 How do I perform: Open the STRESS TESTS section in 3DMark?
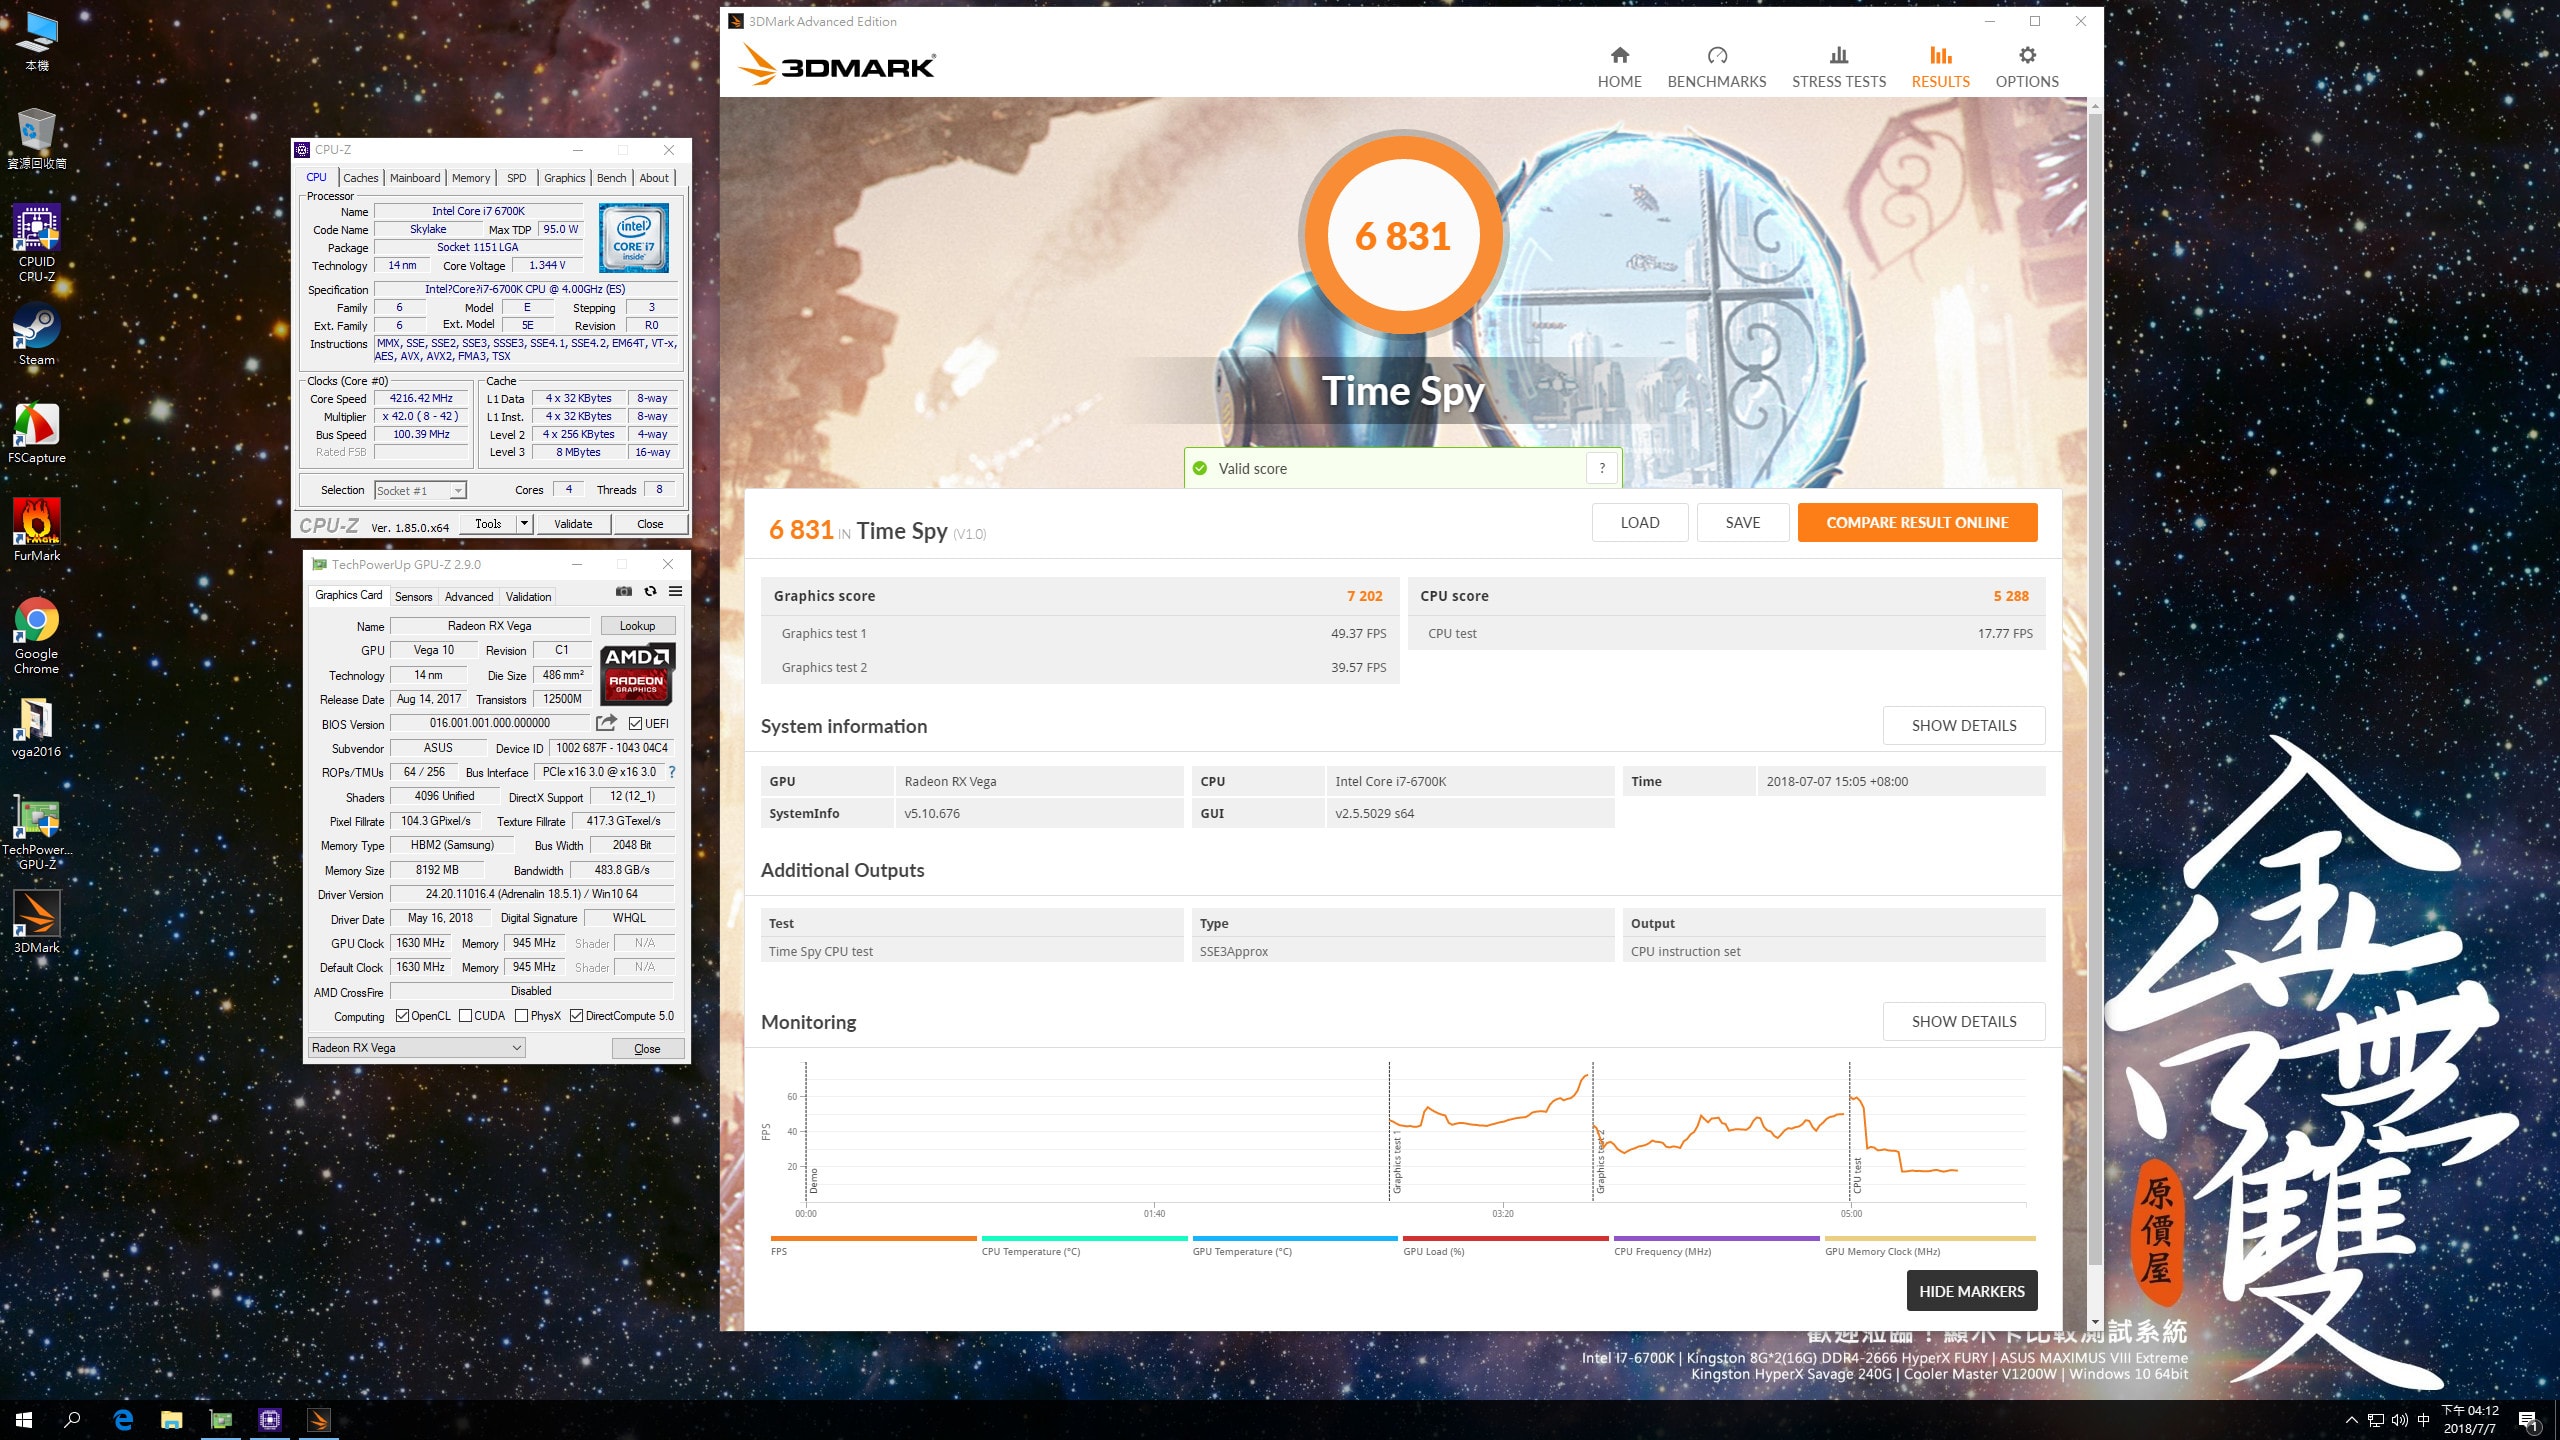coord(1838,67)
